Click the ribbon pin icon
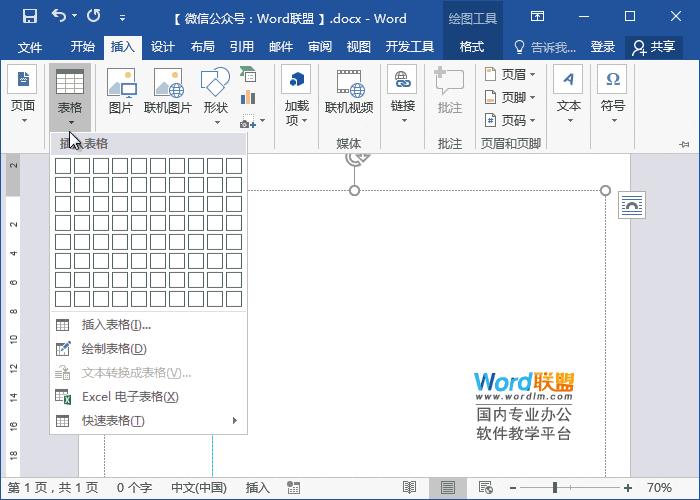Image resolution: width=700 pixels, height=500 pixels. click(x=683, y=144)
